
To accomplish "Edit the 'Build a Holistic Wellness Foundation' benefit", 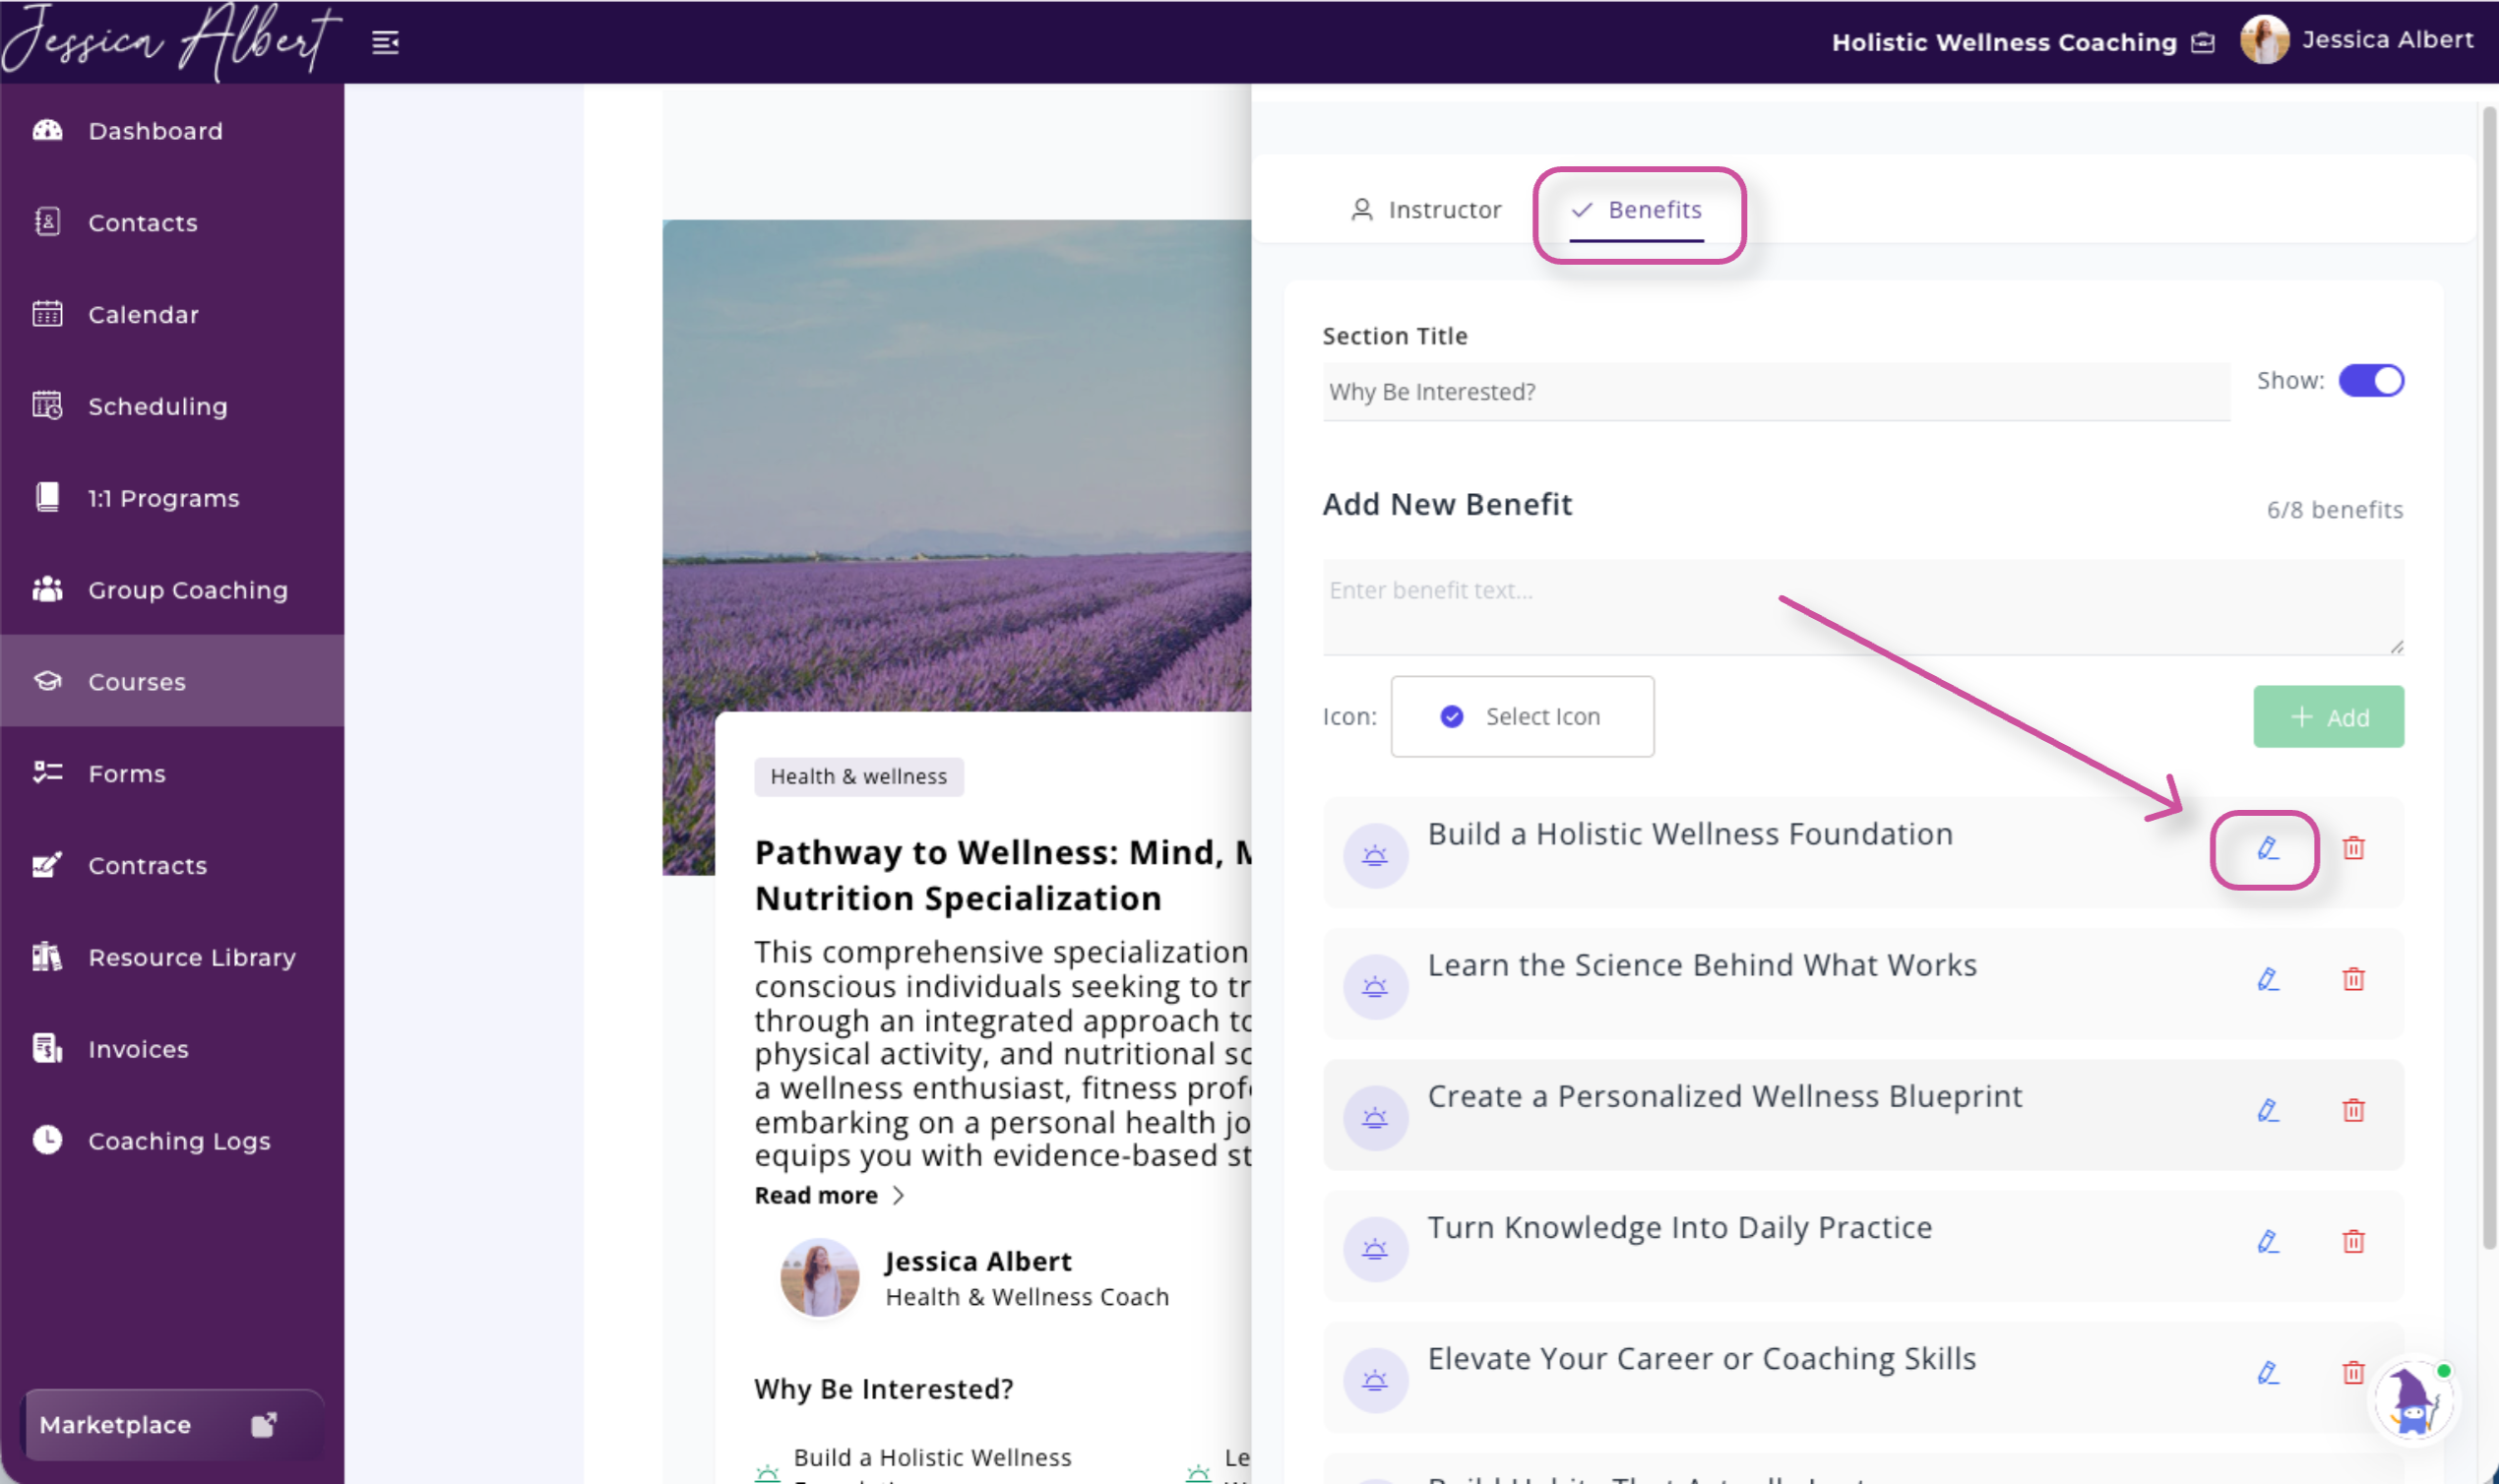I will 2267,849.
